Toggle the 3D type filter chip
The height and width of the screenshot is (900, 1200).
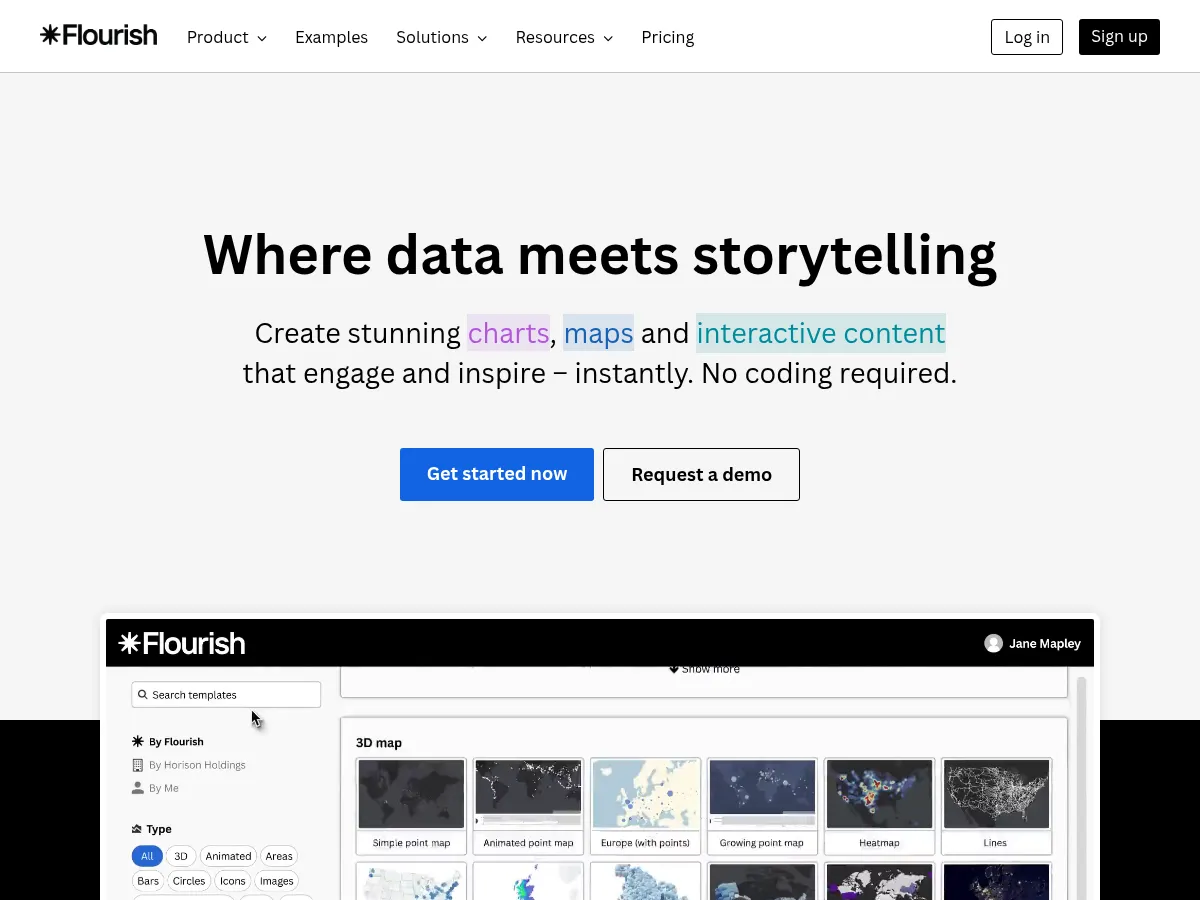click(180, 856)
